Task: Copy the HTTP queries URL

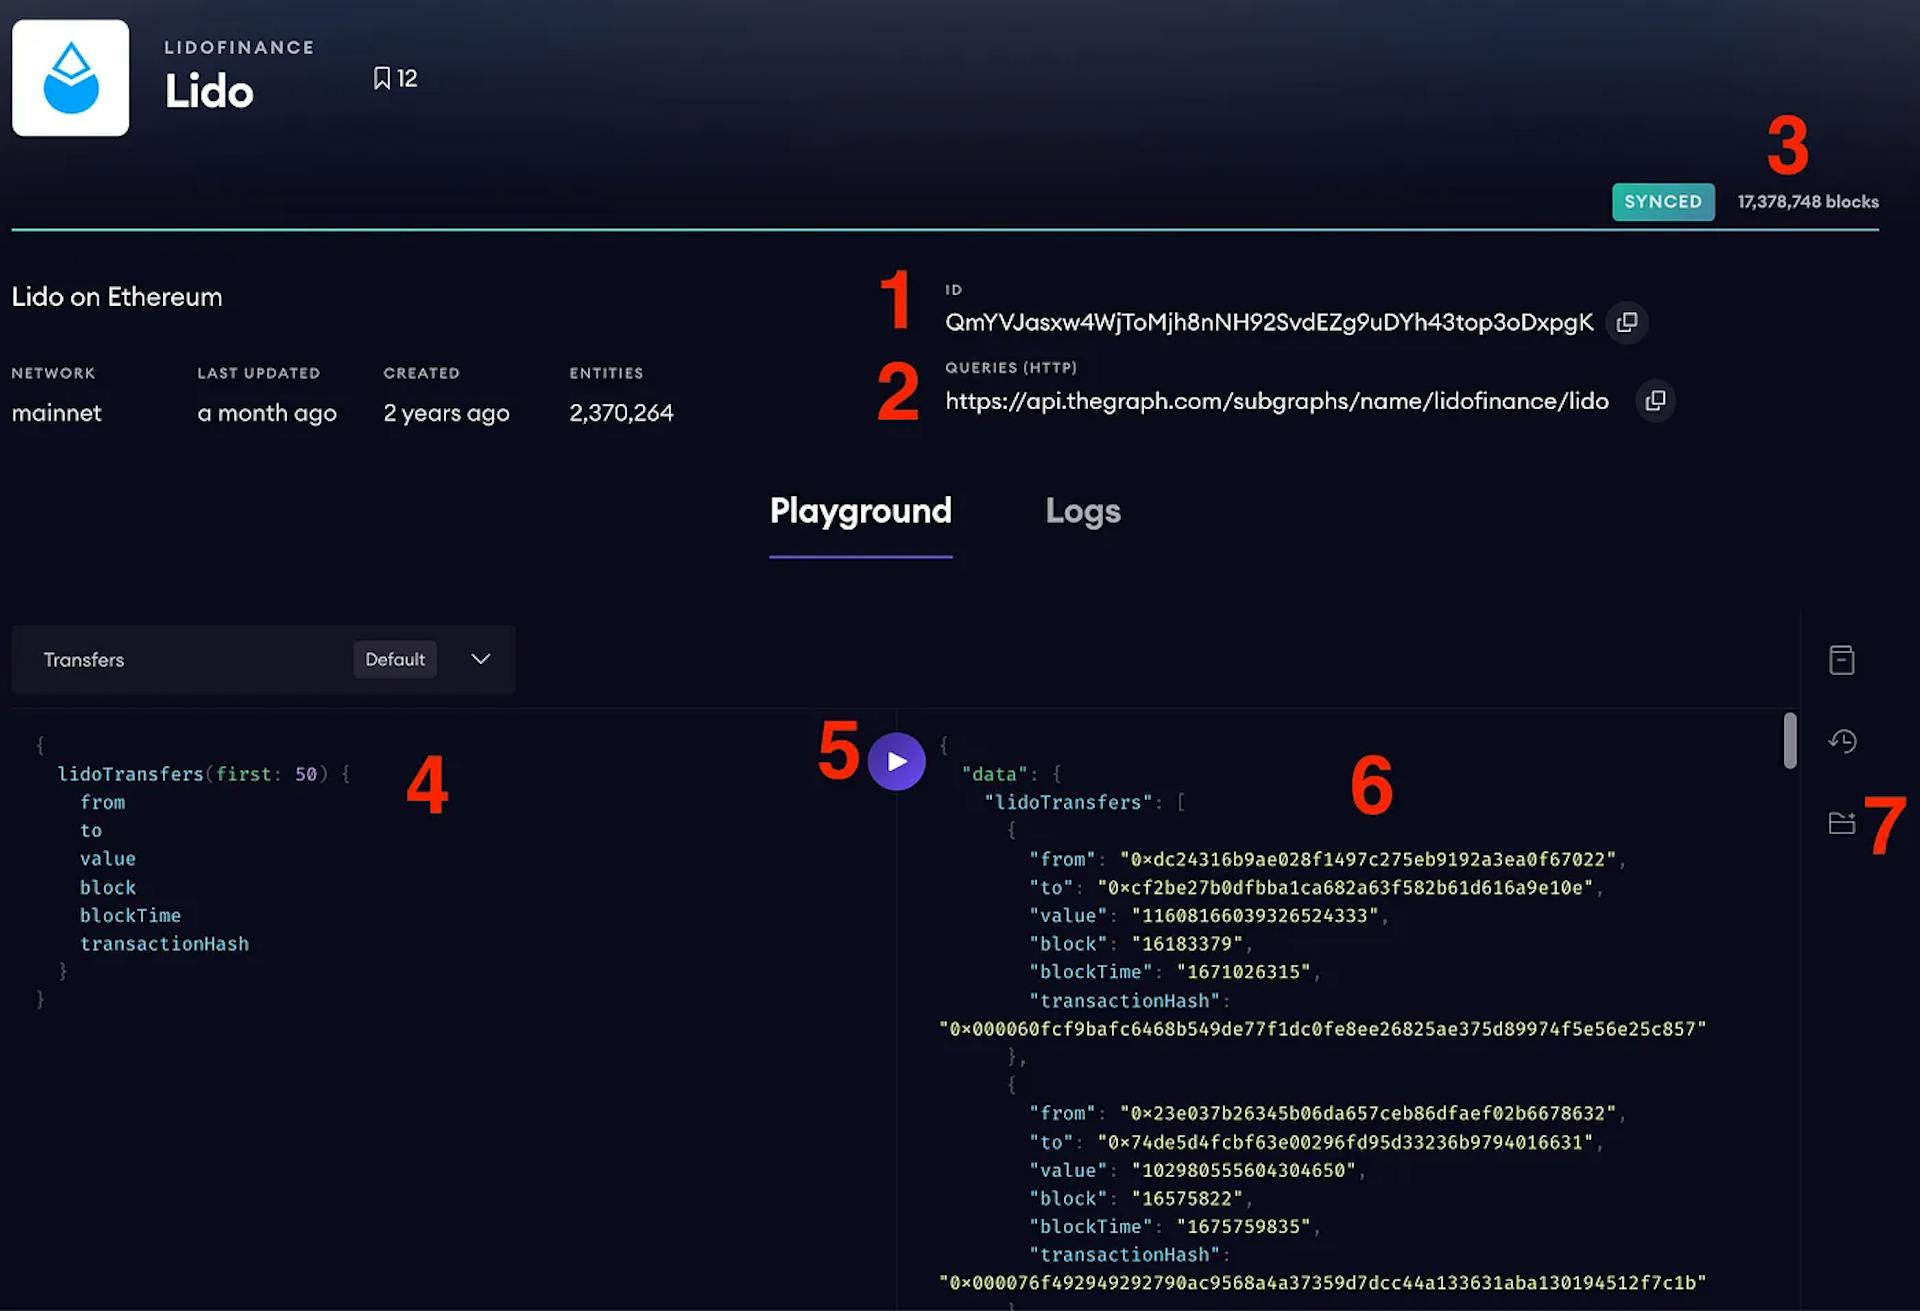Action: coord(1655,400)
